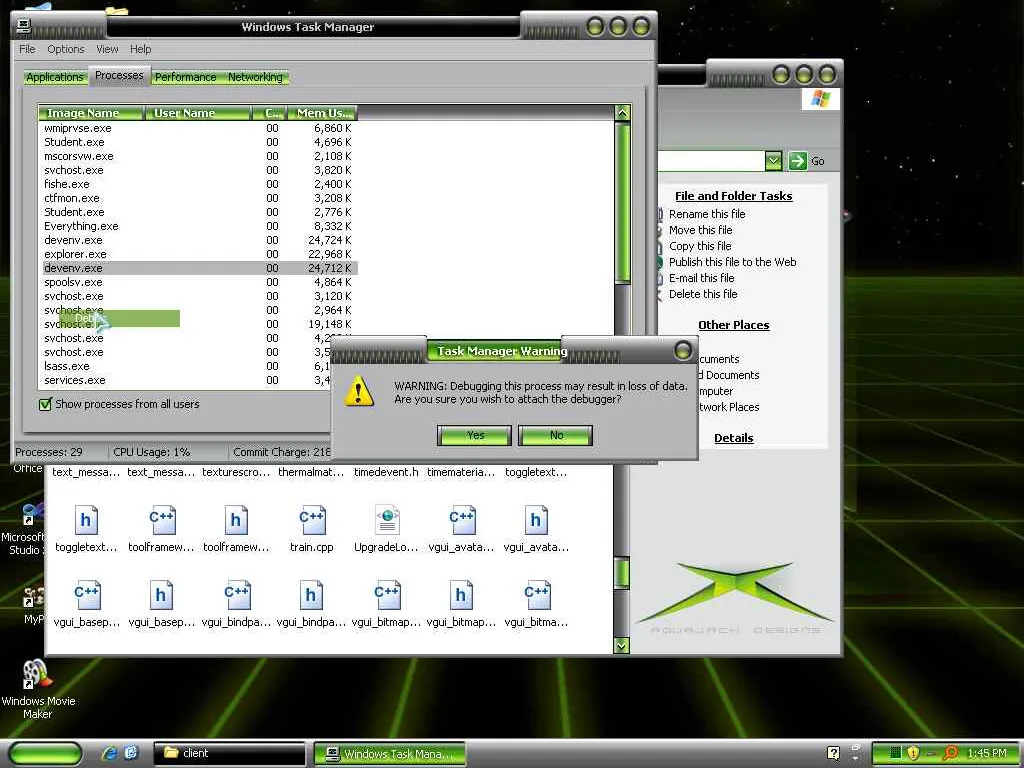Select the vgui_bitma... C++ file in last column

click(x=537, y=595)
